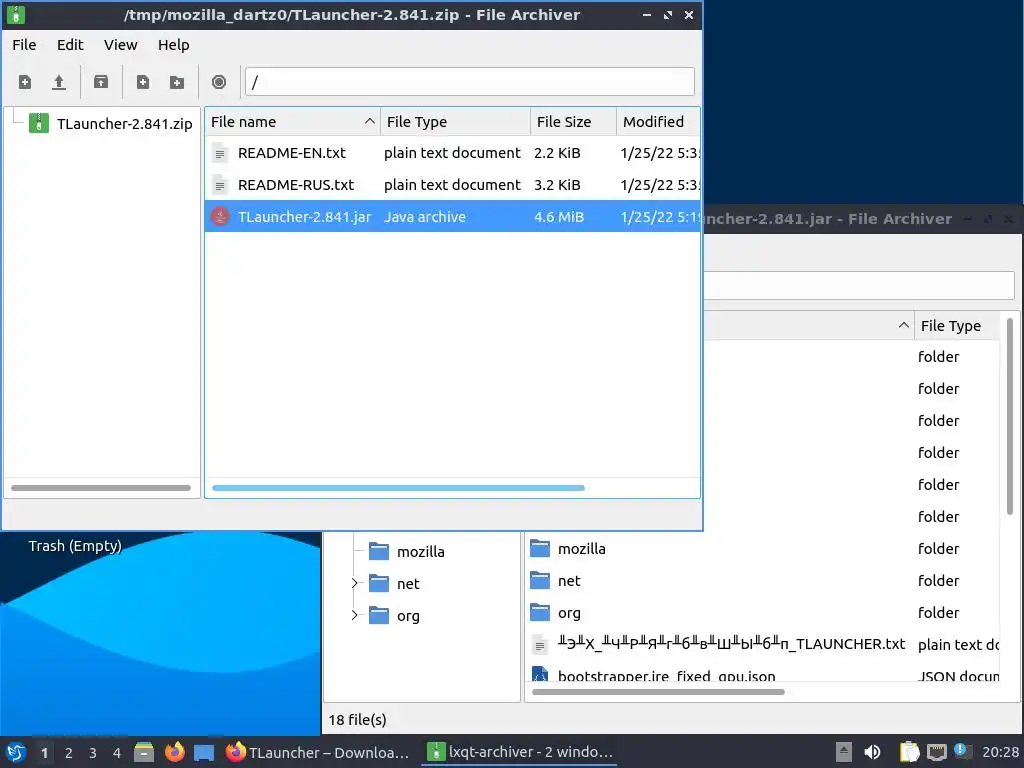The height and width of the screenshot is (768, 1024).
Task: Click the net folder icon in back window tree
Action: coord(379,583)
